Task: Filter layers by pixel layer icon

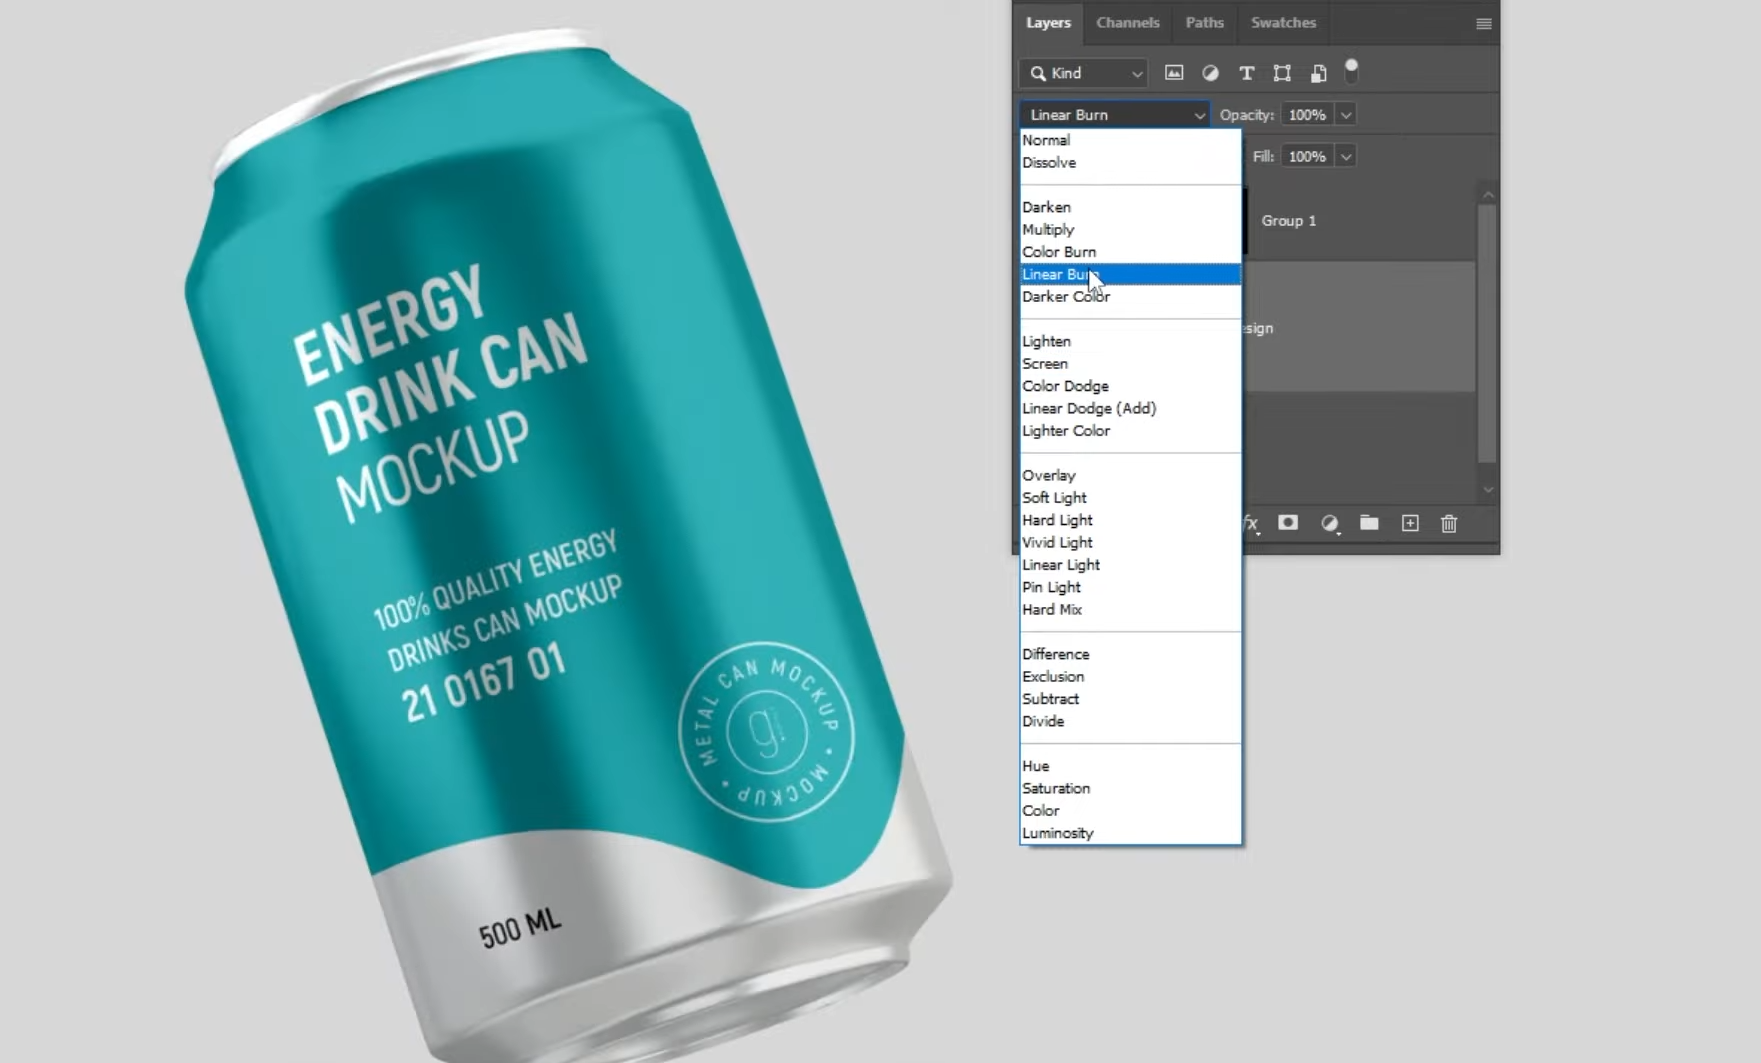Action: pyautogui.click(x=1174, y=73)
